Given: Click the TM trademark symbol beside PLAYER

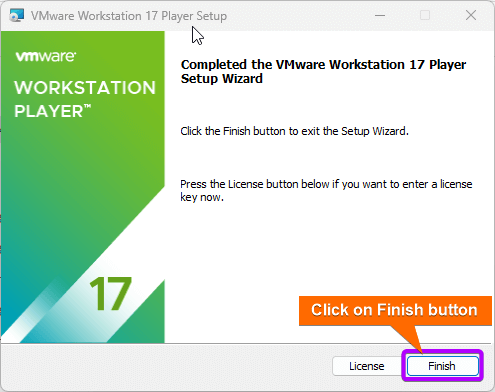Looking at the screenshot, I should click(x=87, y=106).
